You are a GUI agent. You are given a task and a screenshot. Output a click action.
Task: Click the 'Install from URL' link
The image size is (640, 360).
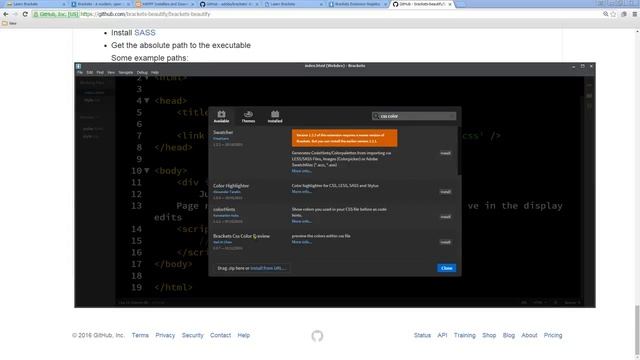click(268, 268)
